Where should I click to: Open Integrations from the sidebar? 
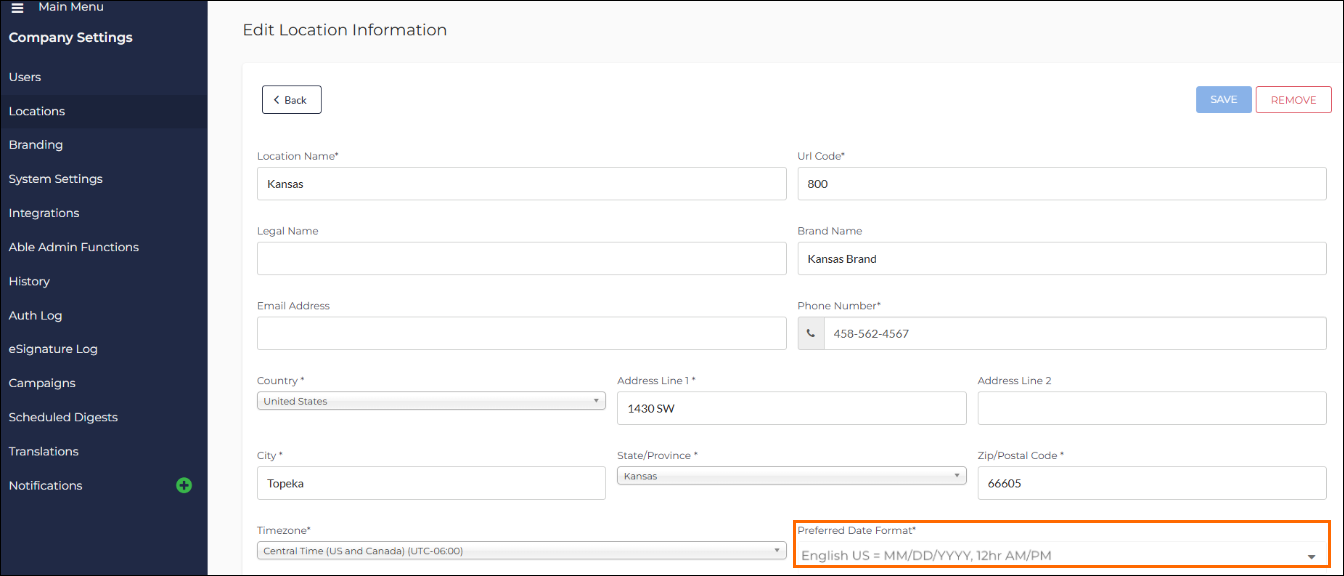[x=44, y=213]
